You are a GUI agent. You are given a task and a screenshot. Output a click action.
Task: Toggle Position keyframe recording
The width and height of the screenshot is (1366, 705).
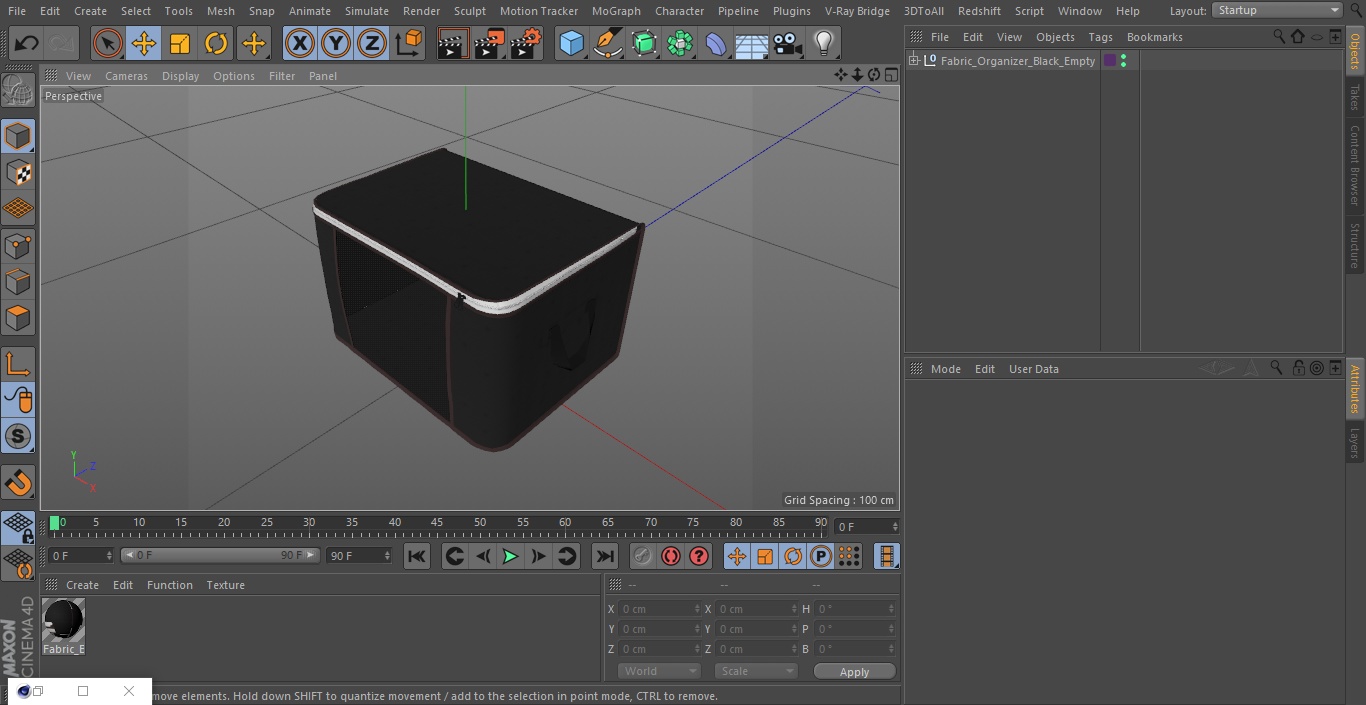point(737,556)
